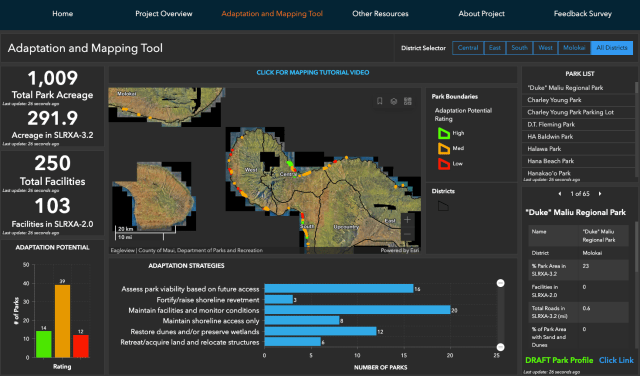Filter by West district
Image resolution: width=640 pixels, height=376 pixels.
(545, 48)
